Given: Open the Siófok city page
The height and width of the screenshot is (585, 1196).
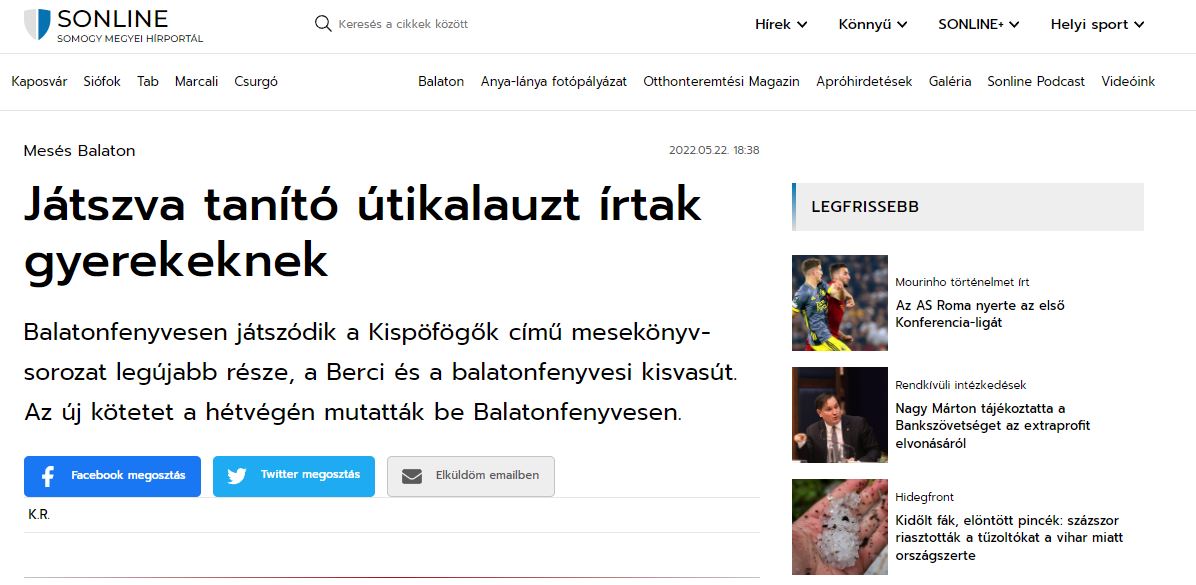Looking at the screenshot, I should (x=102, y=82).
